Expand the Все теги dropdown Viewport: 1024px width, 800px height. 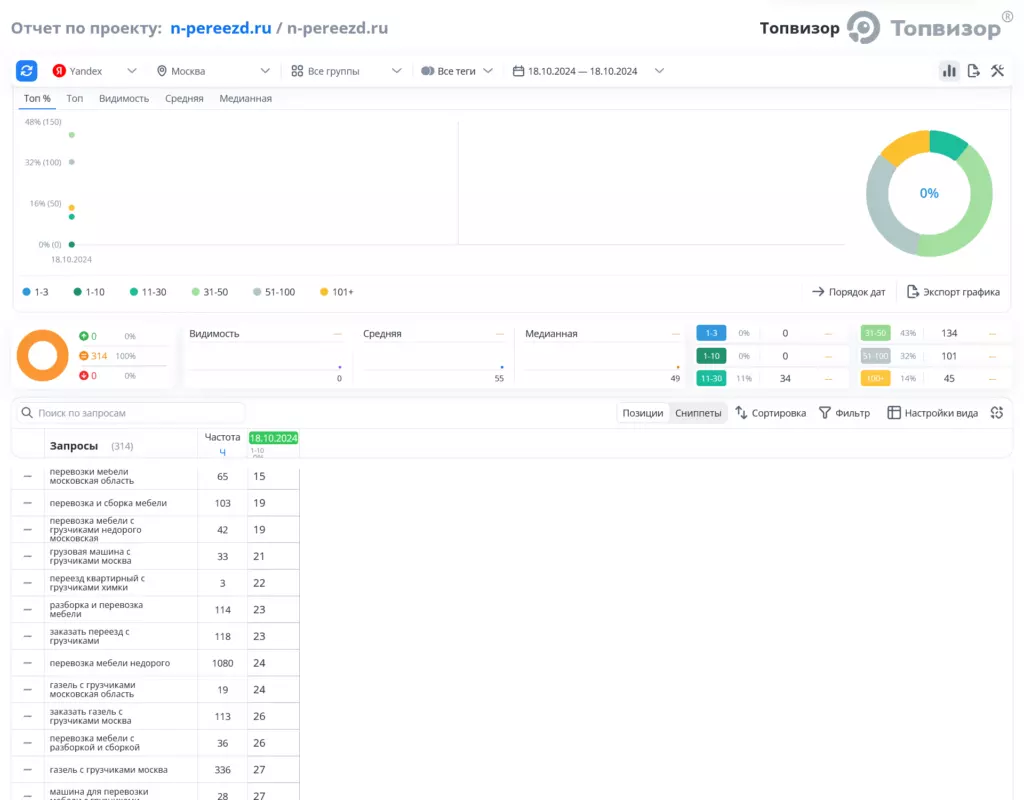[456, 71]
